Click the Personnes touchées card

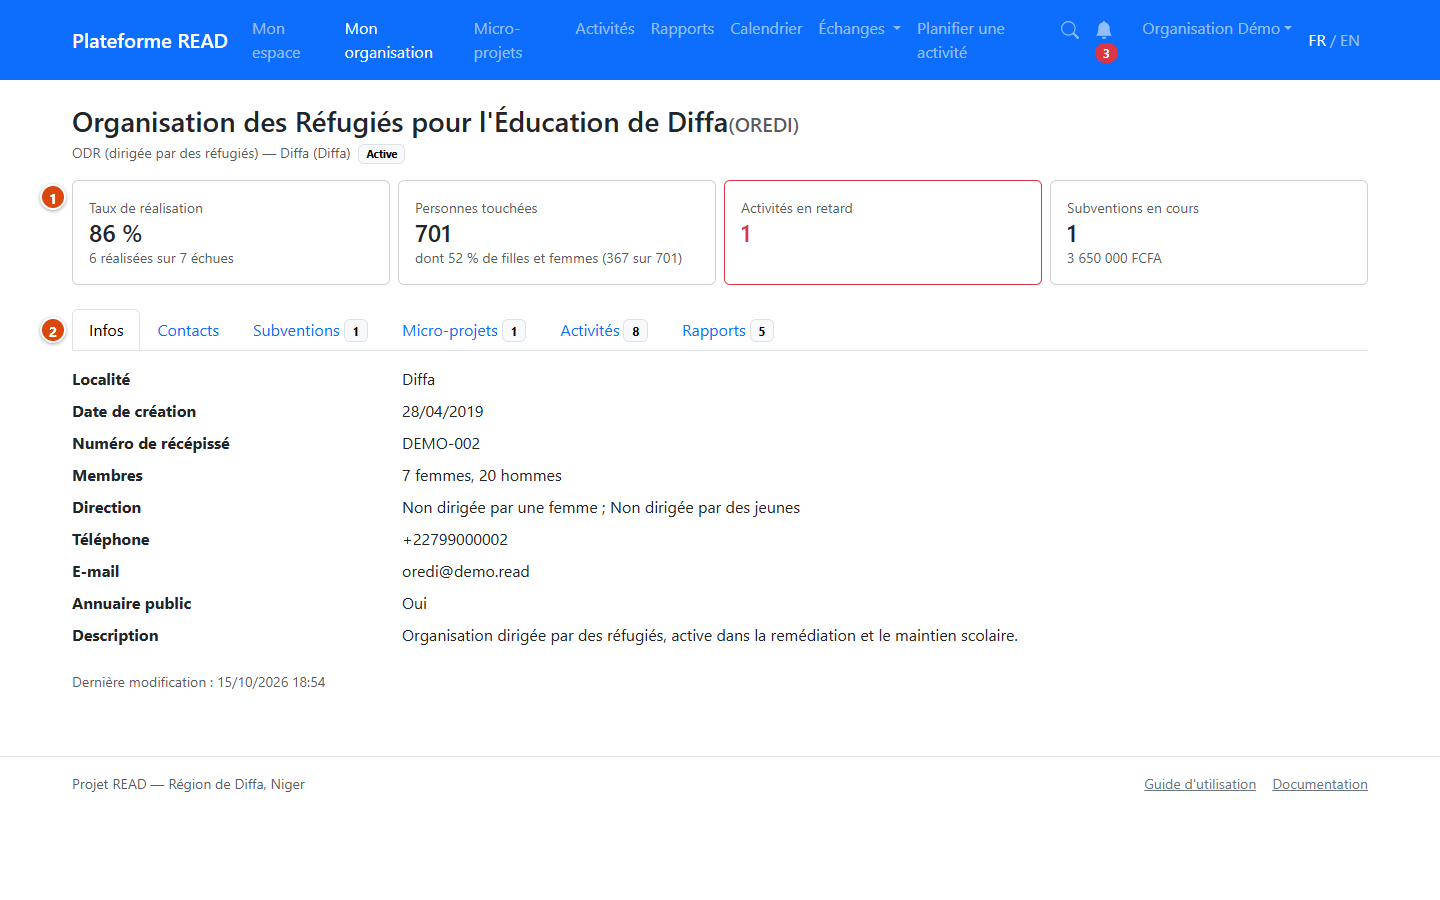[x=557, y=233]
